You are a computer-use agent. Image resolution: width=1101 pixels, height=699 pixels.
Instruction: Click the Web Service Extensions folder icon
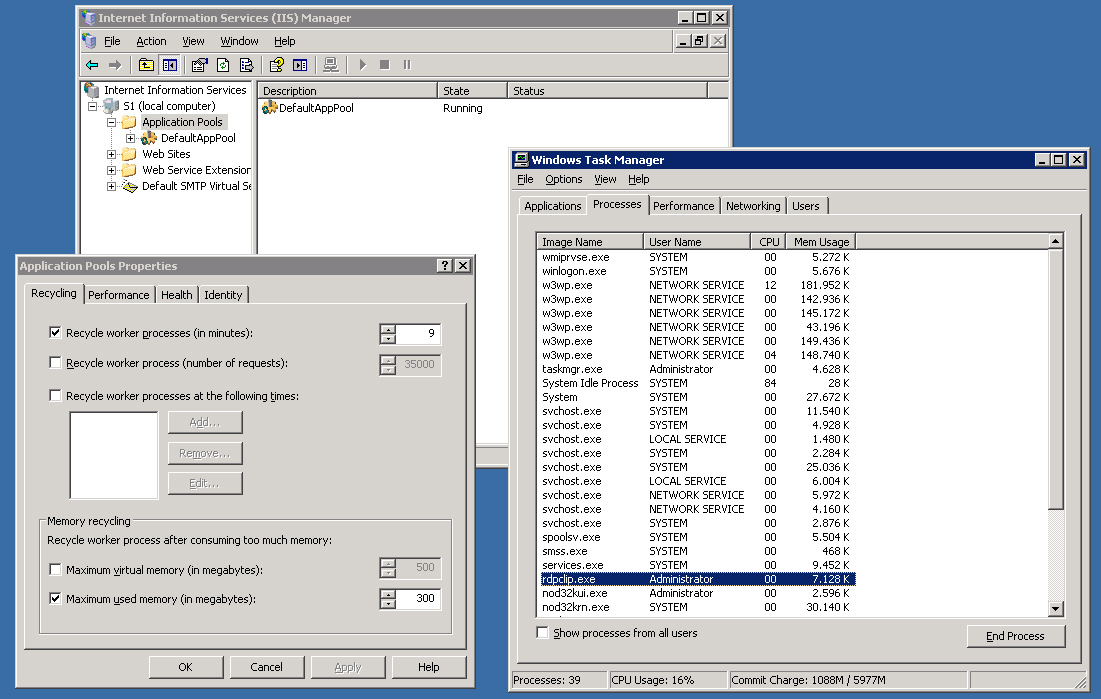(x=129, y=170)
